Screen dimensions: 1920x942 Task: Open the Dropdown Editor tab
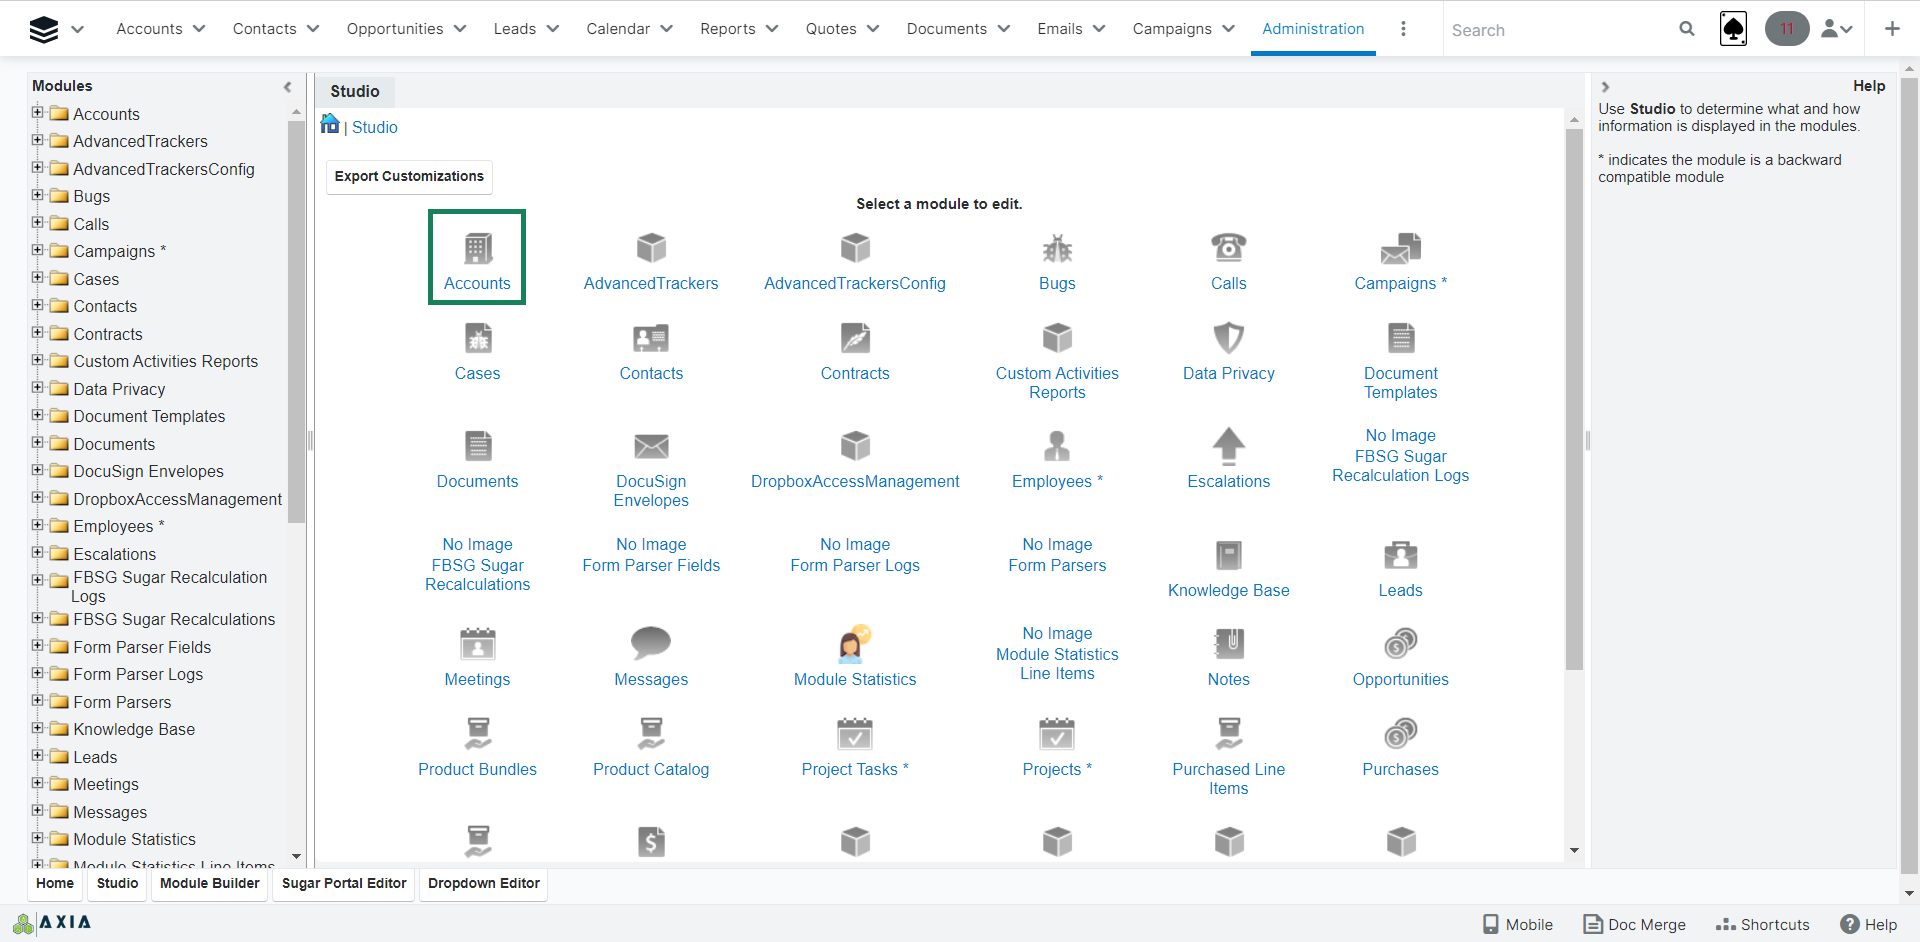click(483, 883)
